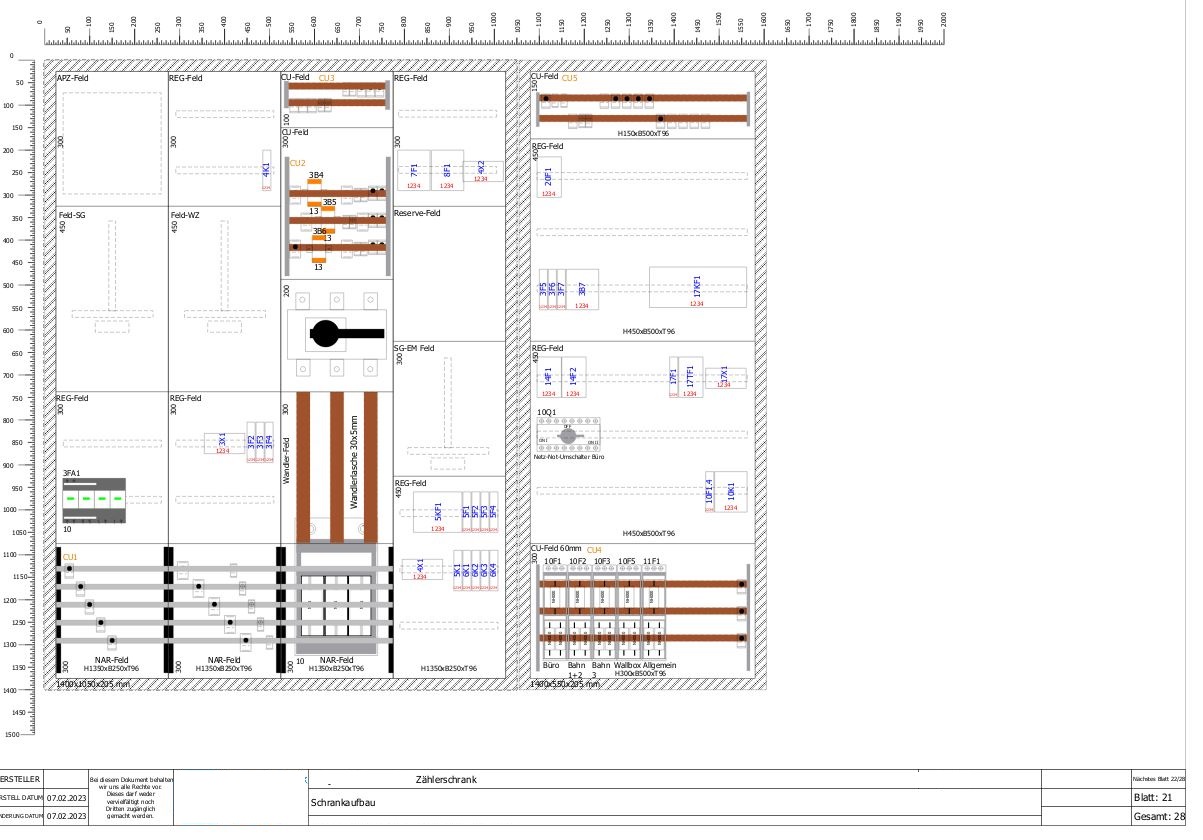
Task: Click the 7F1 device block
Action: (414, 170)
